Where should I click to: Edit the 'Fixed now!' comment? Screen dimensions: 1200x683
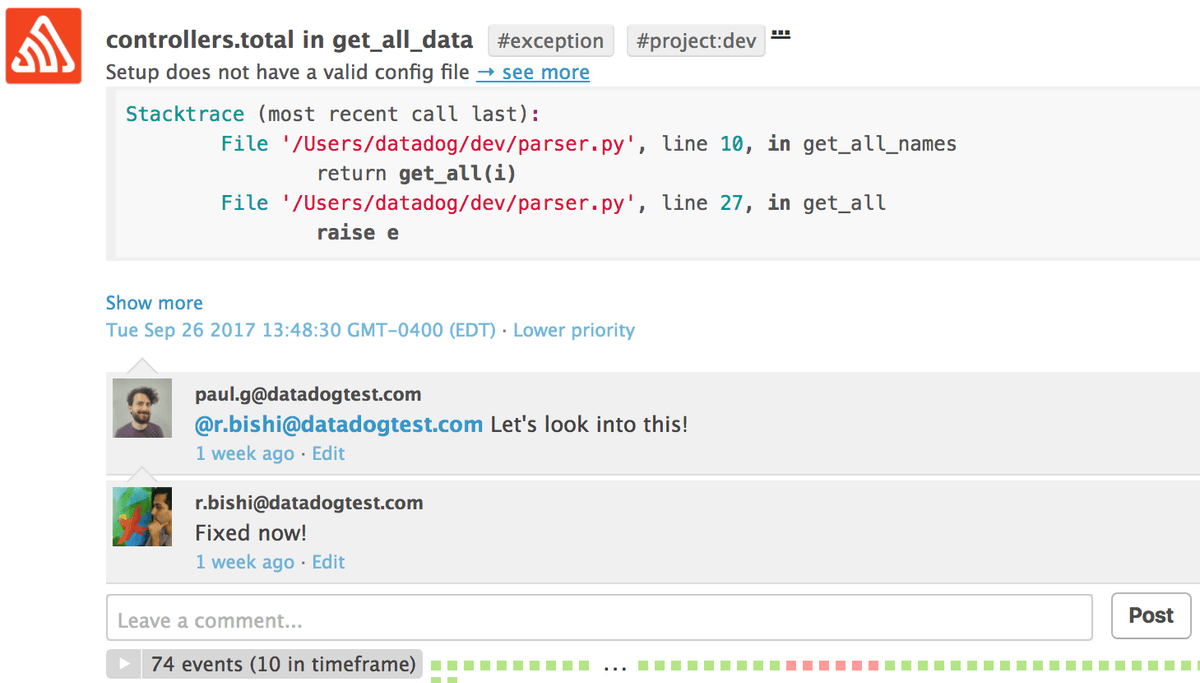(328, 562)
